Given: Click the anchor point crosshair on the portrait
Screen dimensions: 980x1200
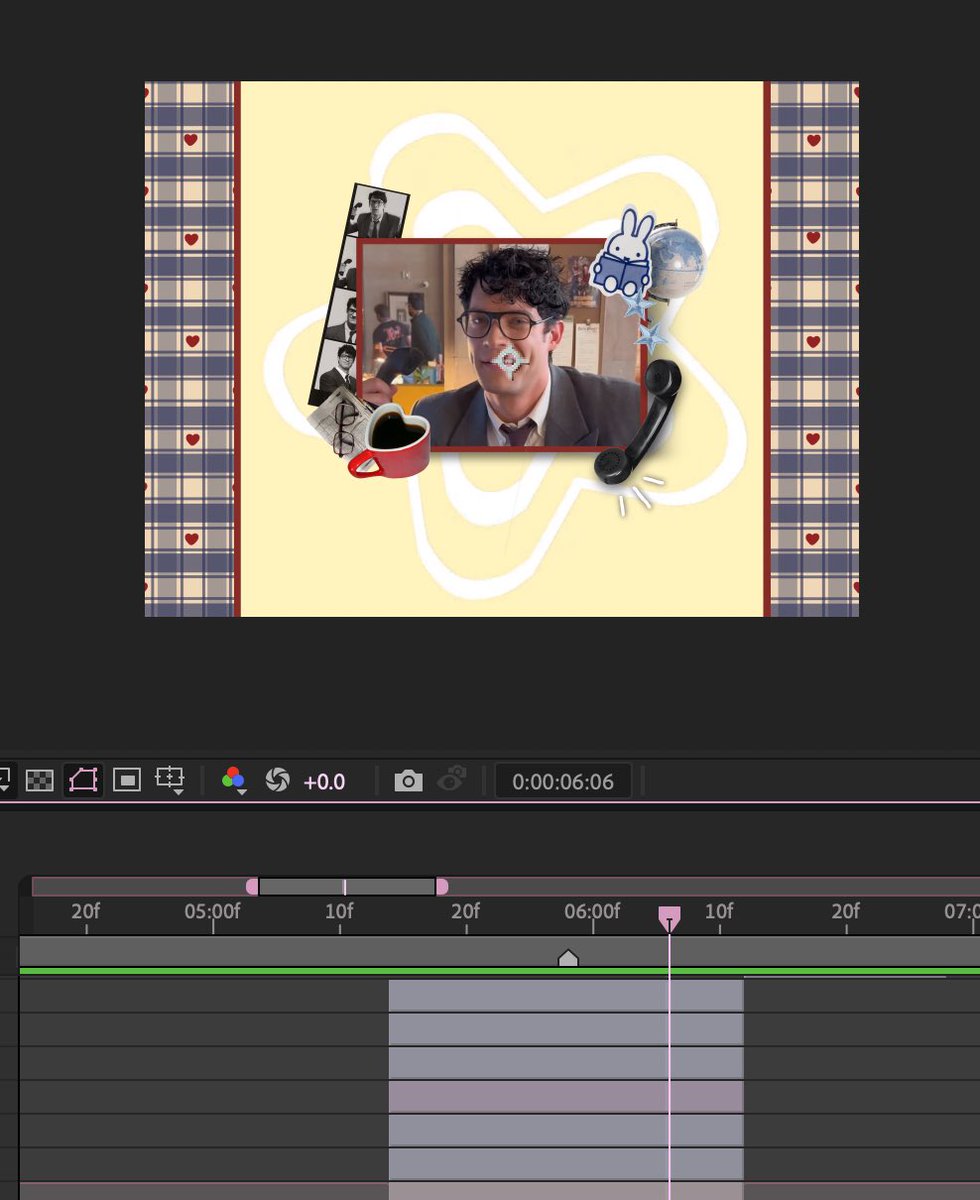Looking at the screenshot, I should tap(510, 361).
